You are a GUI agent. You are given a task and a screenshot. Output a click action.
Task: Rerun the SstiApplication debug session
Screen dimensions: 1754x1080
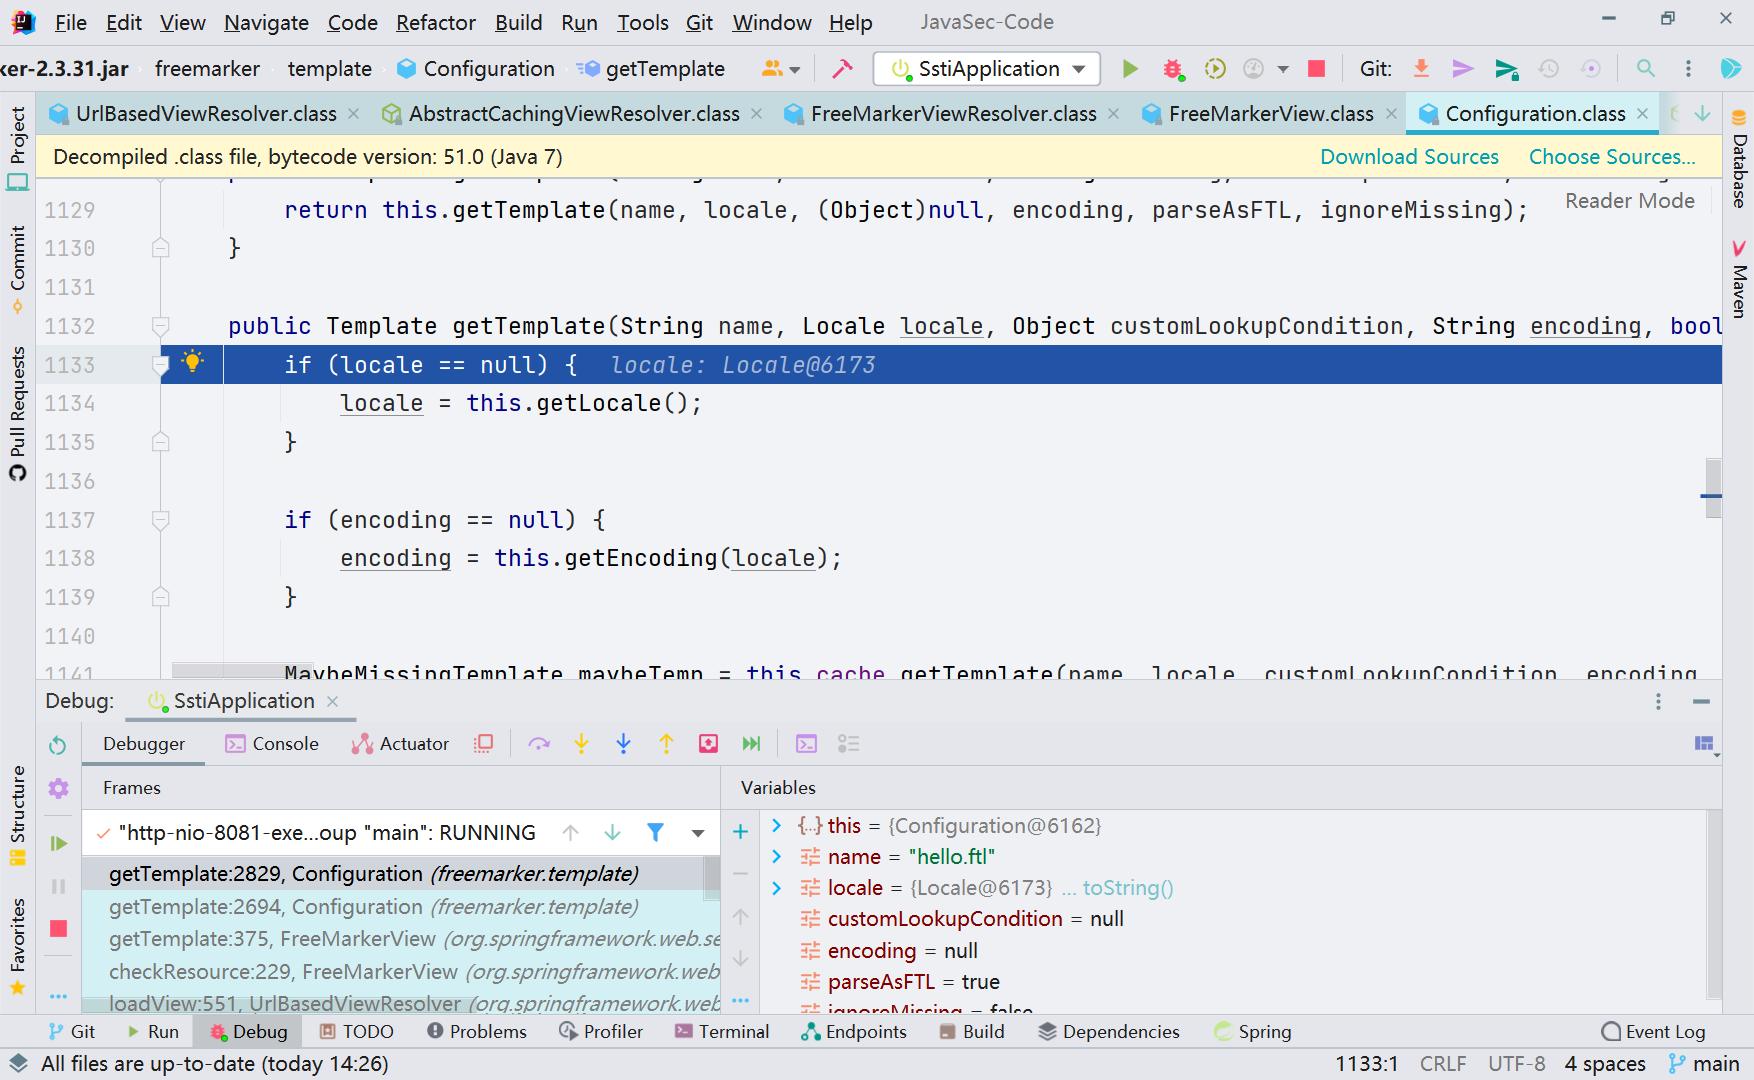coord(58,745)
